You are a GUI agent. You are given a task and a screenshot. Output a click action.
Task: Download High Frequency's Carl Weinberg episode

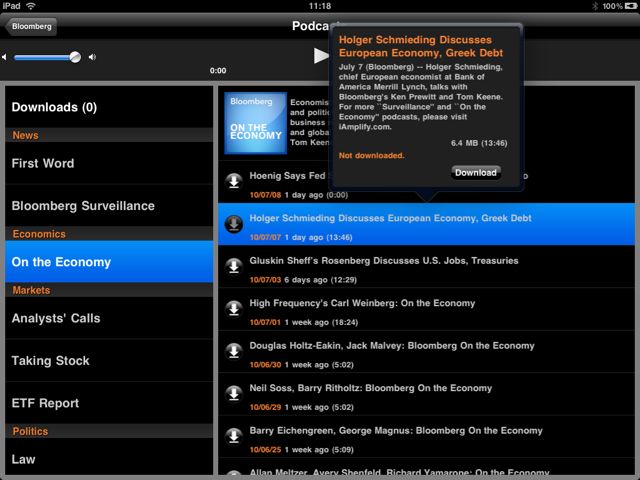(x=234, y=309)
